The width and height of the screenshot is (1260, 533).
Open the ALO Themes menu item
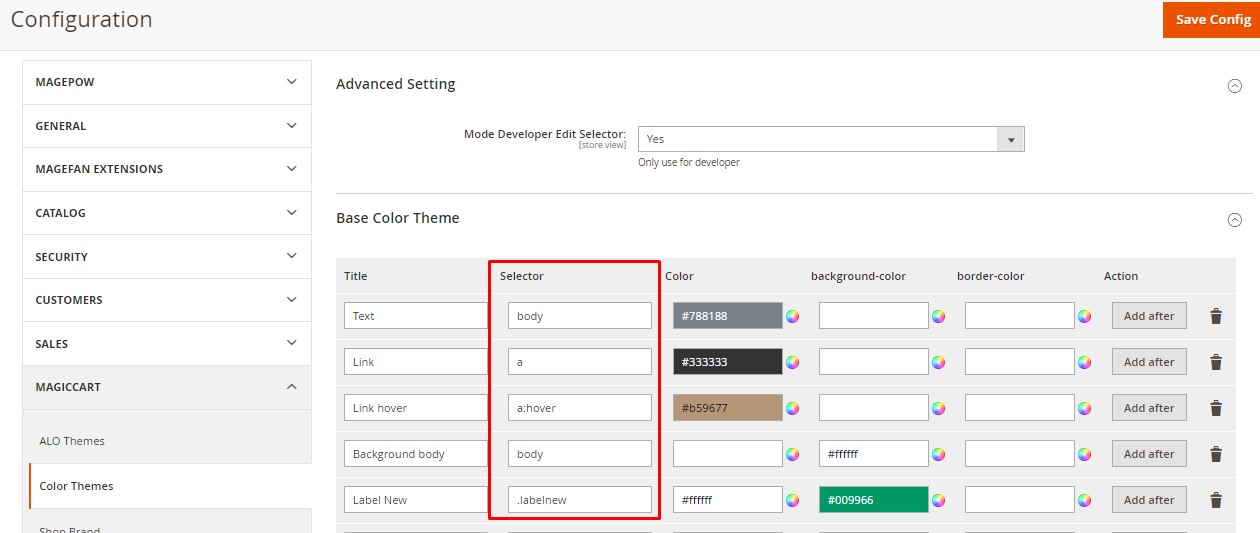point(72,441)
